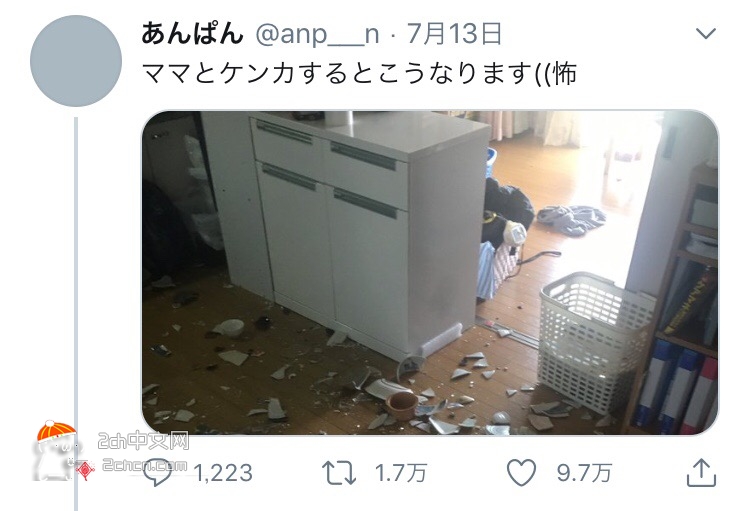Screen dimensions: 750x511
Task: Click the white laundry basket in the photo
Action: pyautogui.click(x=596, y=341)
